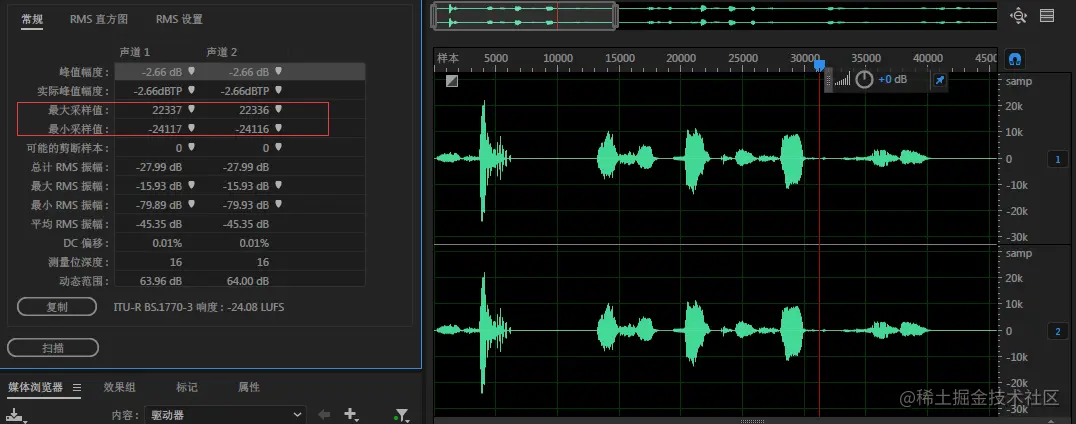
Task: Click the import file icon in Media Browser
Action: 16,415
